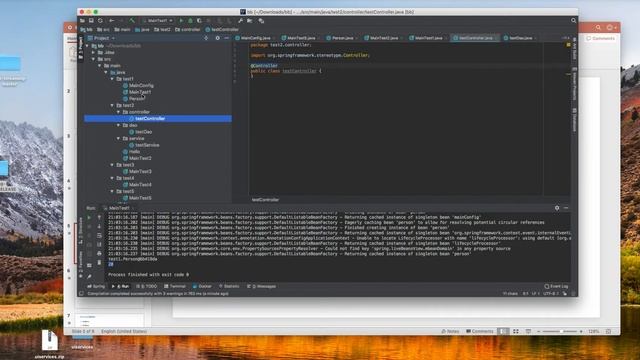Screen dimensions: 640x360
Task: Click the Back navigation arrow in toolbar
Action: click(x=111, y=20)
